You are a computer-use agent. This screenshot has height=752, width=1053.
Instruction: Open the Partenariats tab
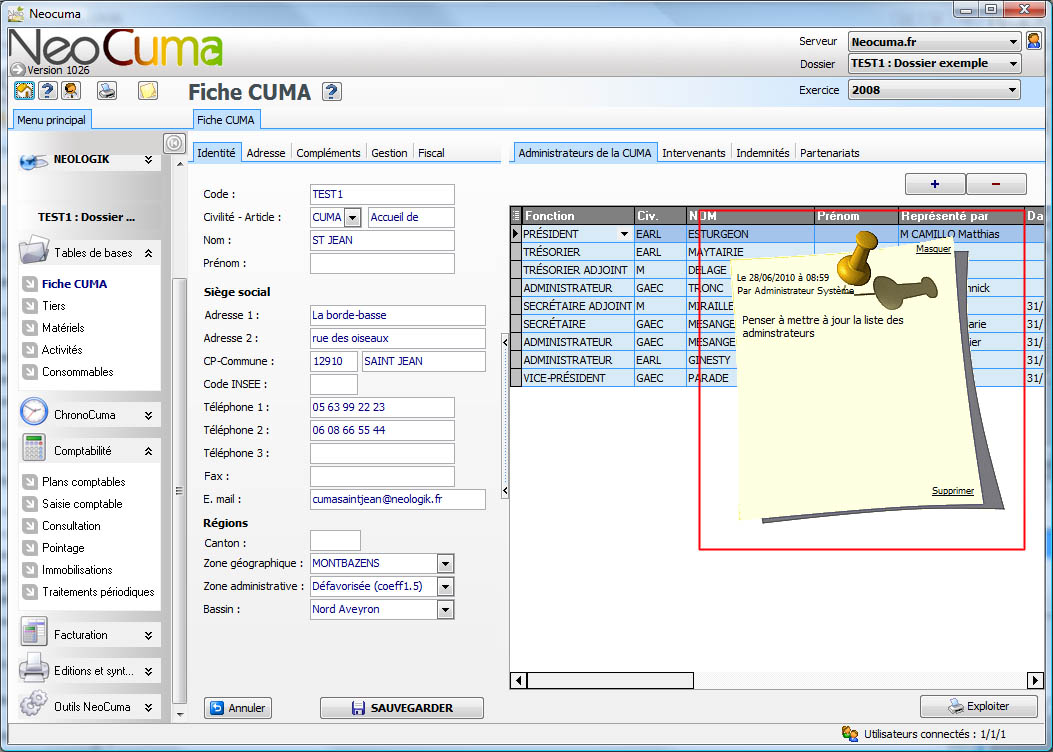point(830,153)
